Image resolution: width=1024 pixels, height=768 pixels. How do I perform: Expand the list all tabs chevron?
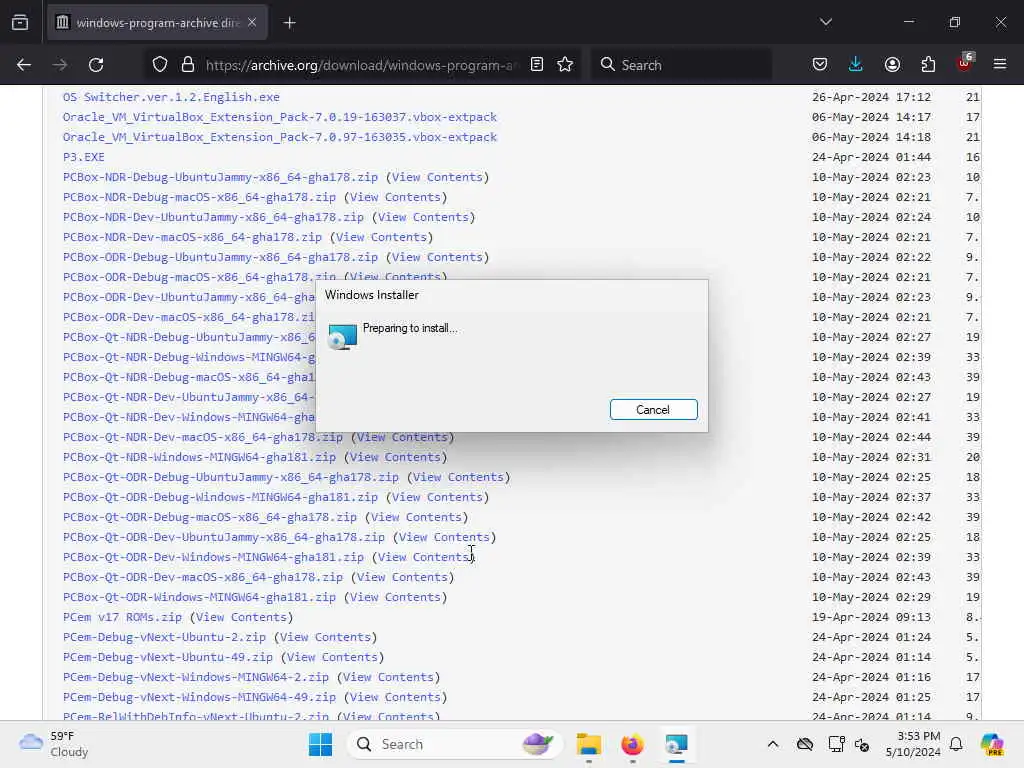[826, 22]
